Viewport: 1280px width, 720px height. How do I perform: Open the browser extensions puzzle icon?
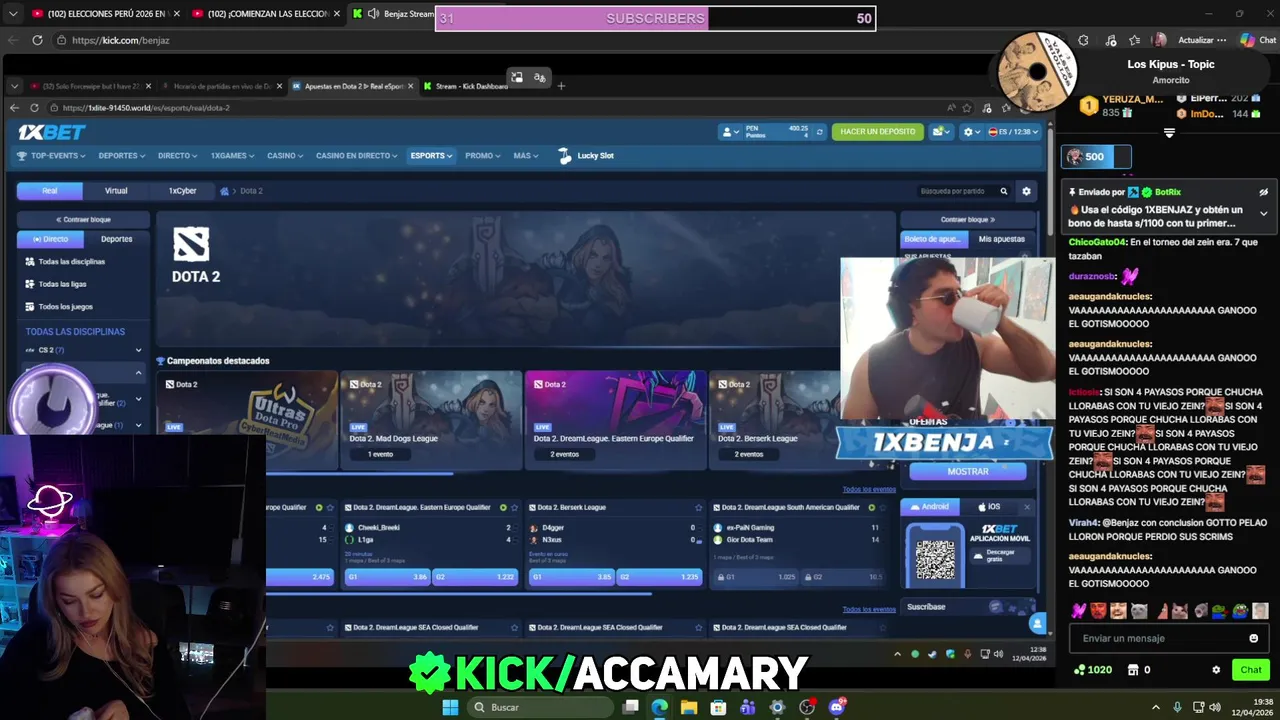tap(1084, 40)
